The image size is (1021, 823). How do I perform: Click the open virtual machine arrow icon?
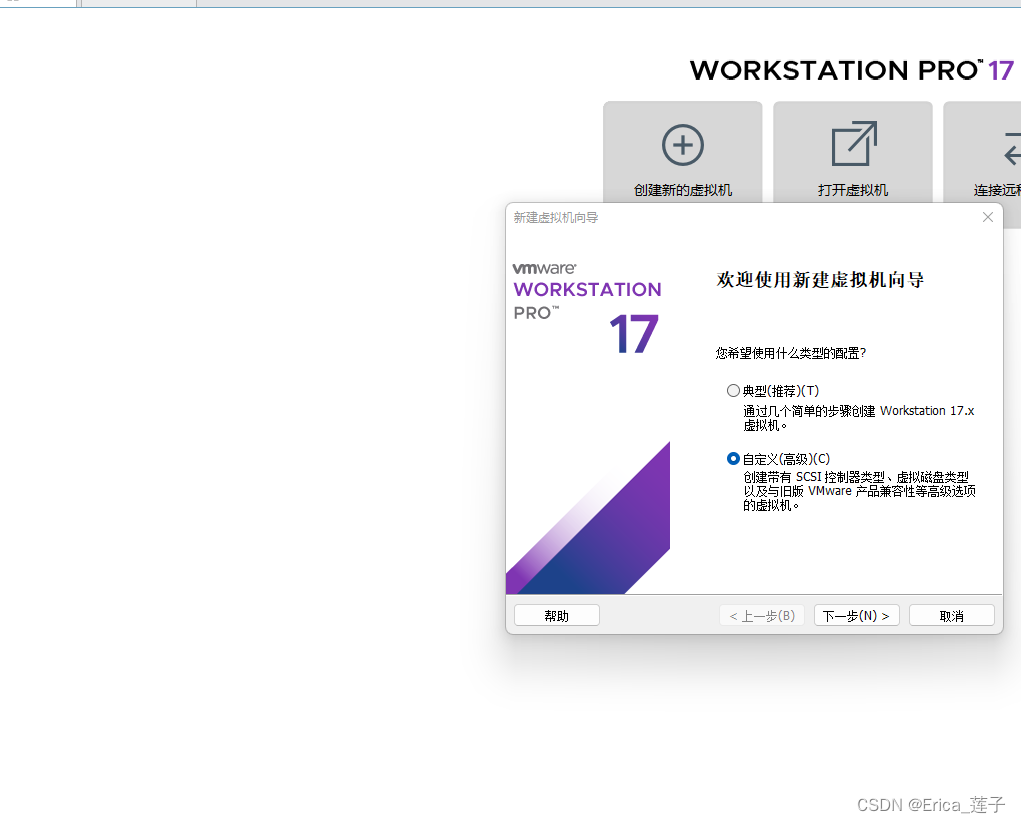854,143
